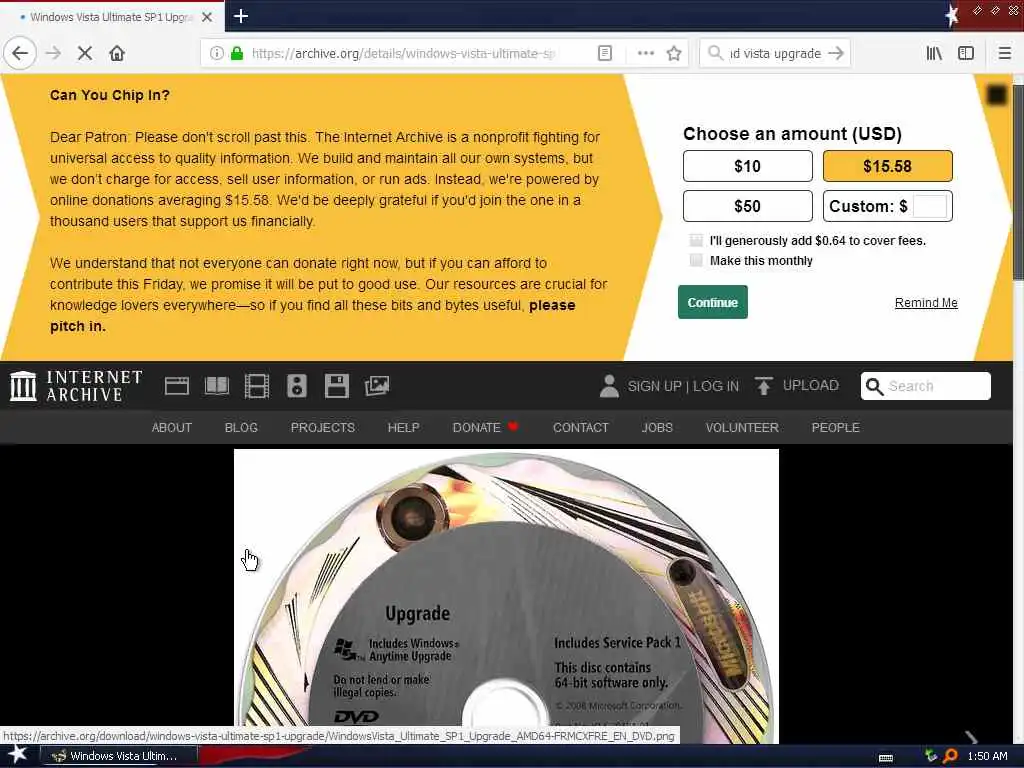
Task: Click the Upload arrow icon
Action: coord(763,386)
